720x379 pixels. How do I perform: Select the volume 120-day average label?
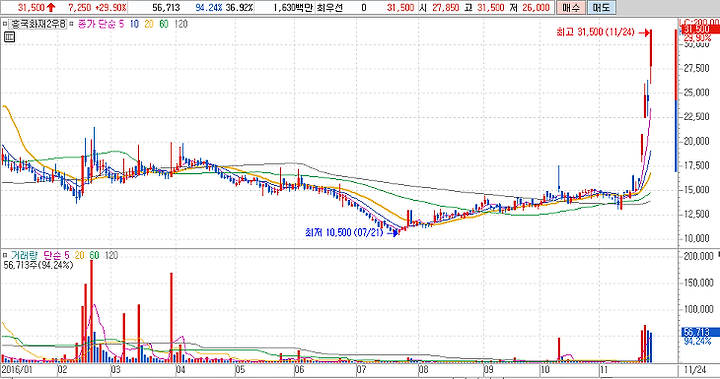(x=111, y=255)
